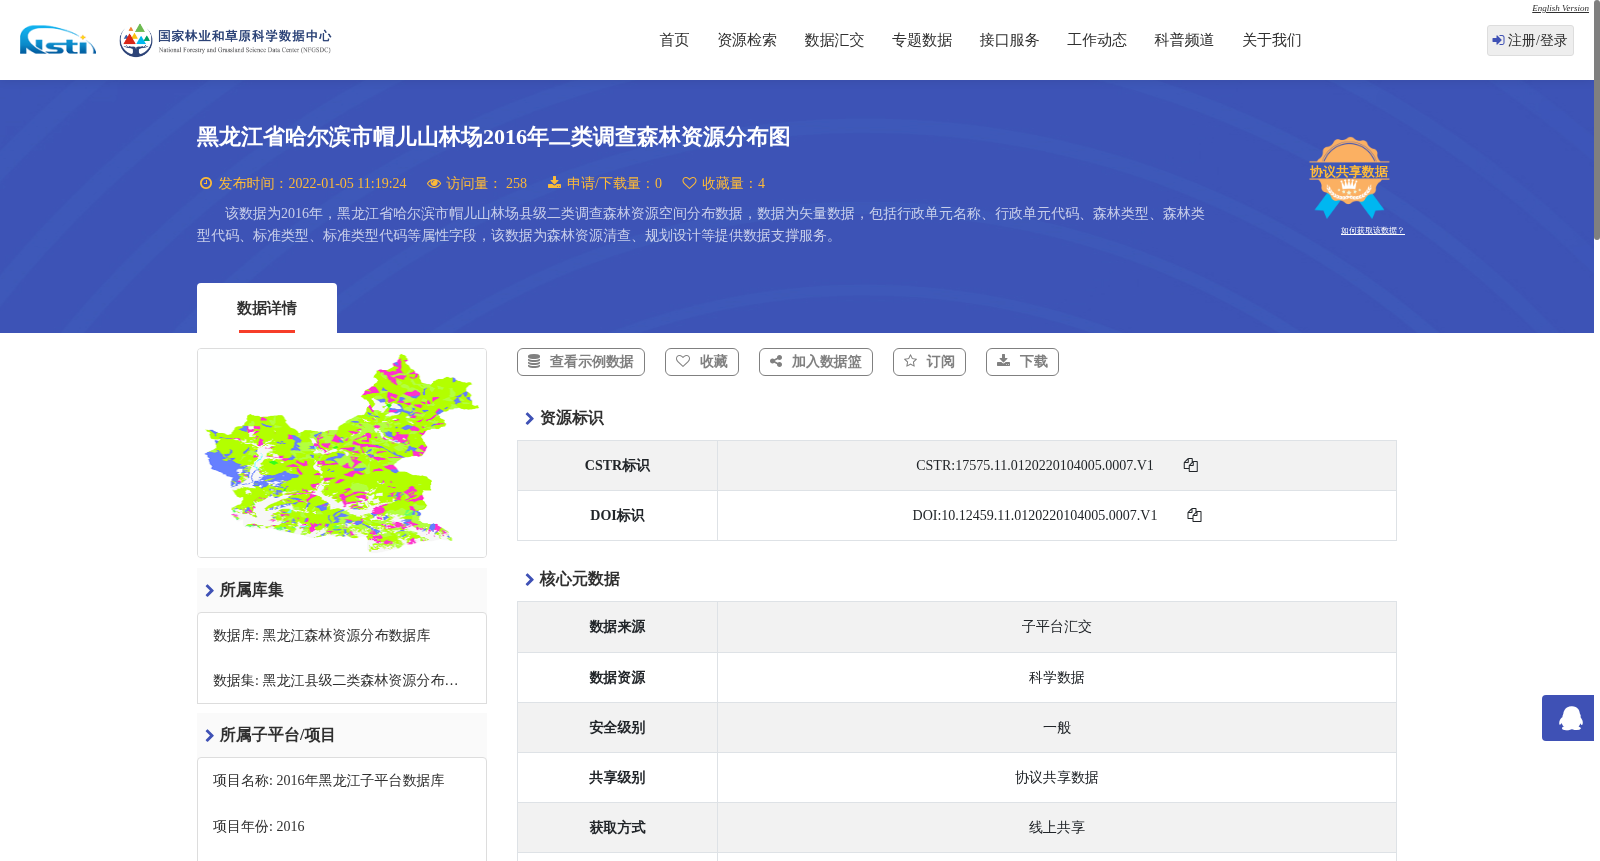
Task: Open 关于我们 menu
Action: click(x=1272, y=40)
